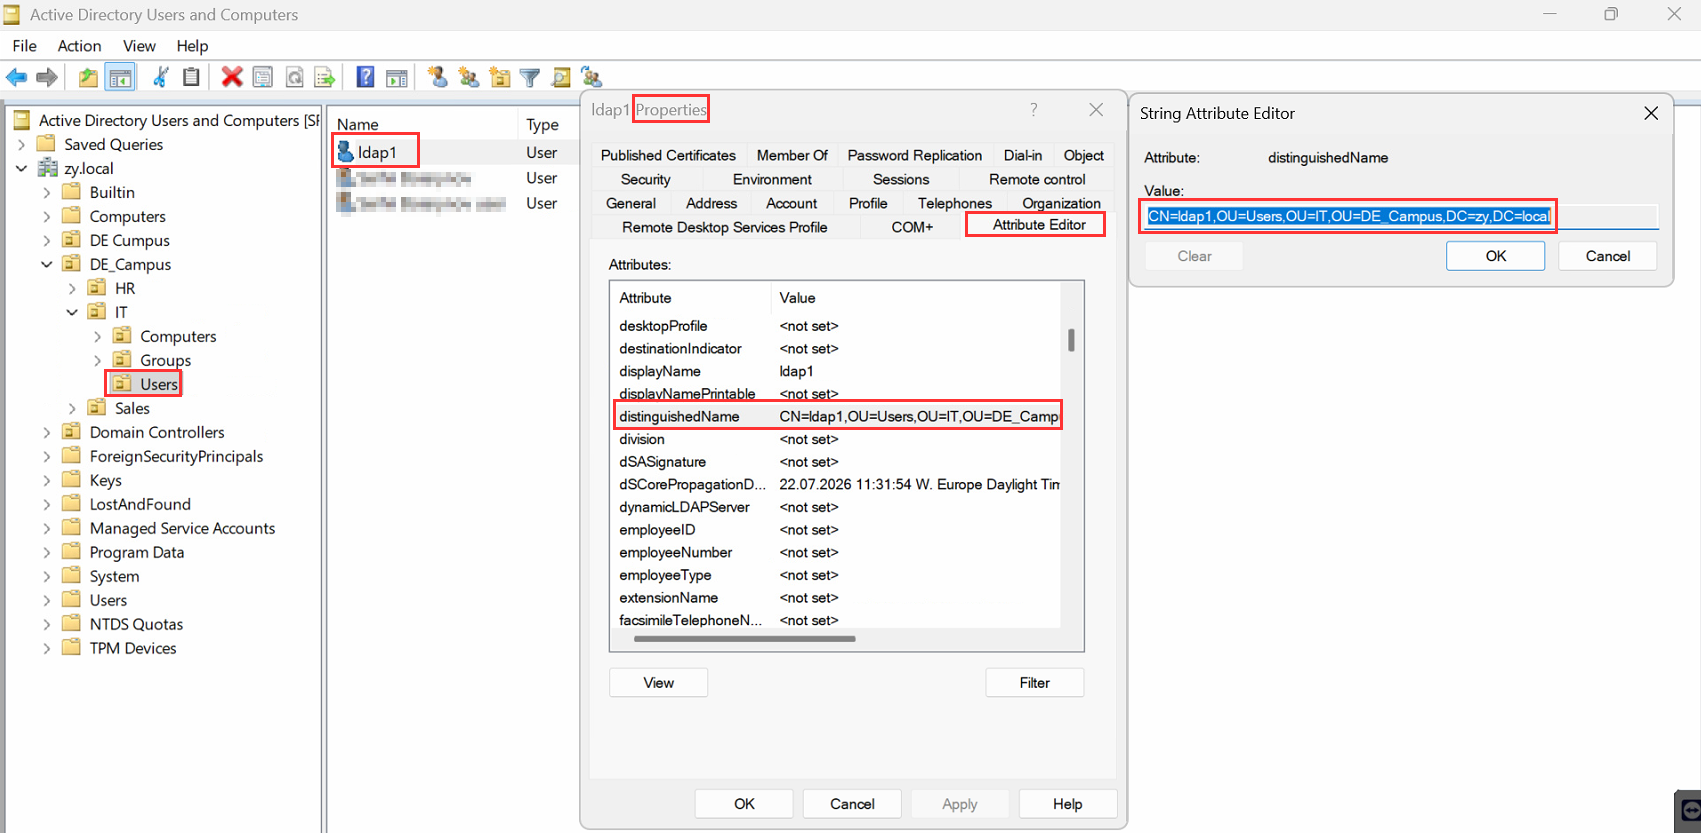Click the HR organizational unit icon

point(97,288)
